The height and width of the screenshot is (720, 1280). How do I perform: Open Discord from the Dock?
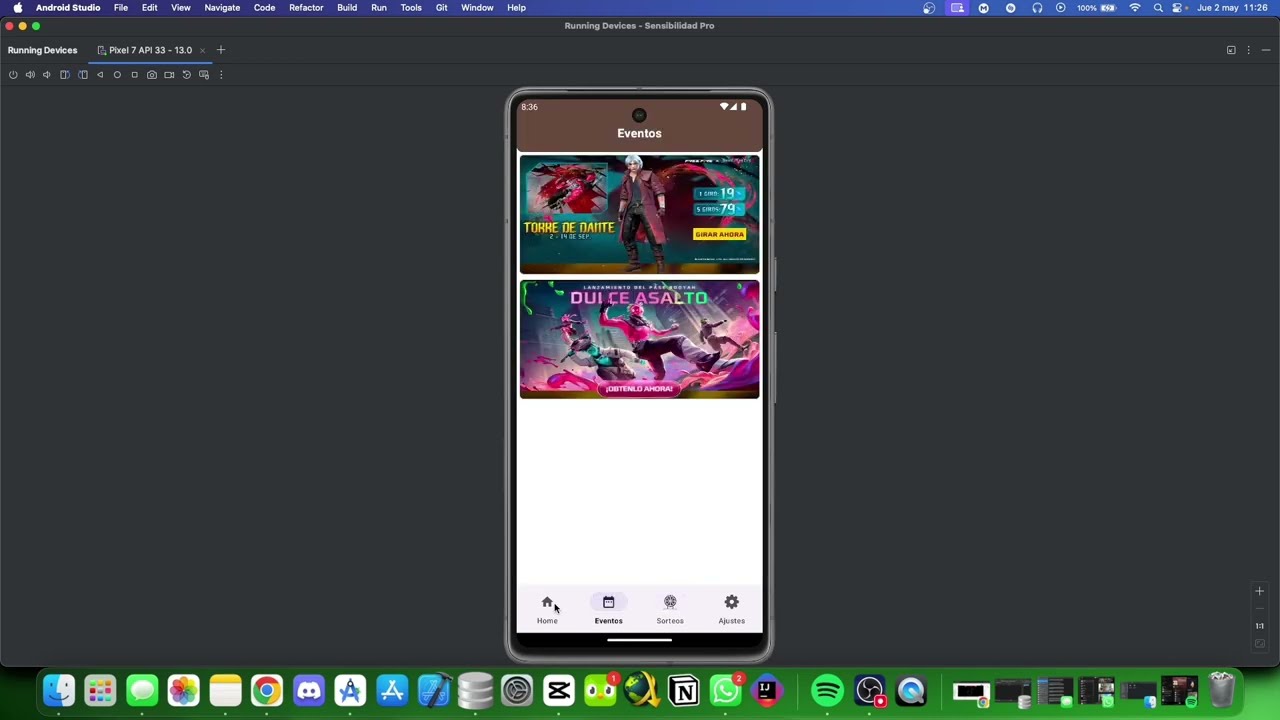309,691
